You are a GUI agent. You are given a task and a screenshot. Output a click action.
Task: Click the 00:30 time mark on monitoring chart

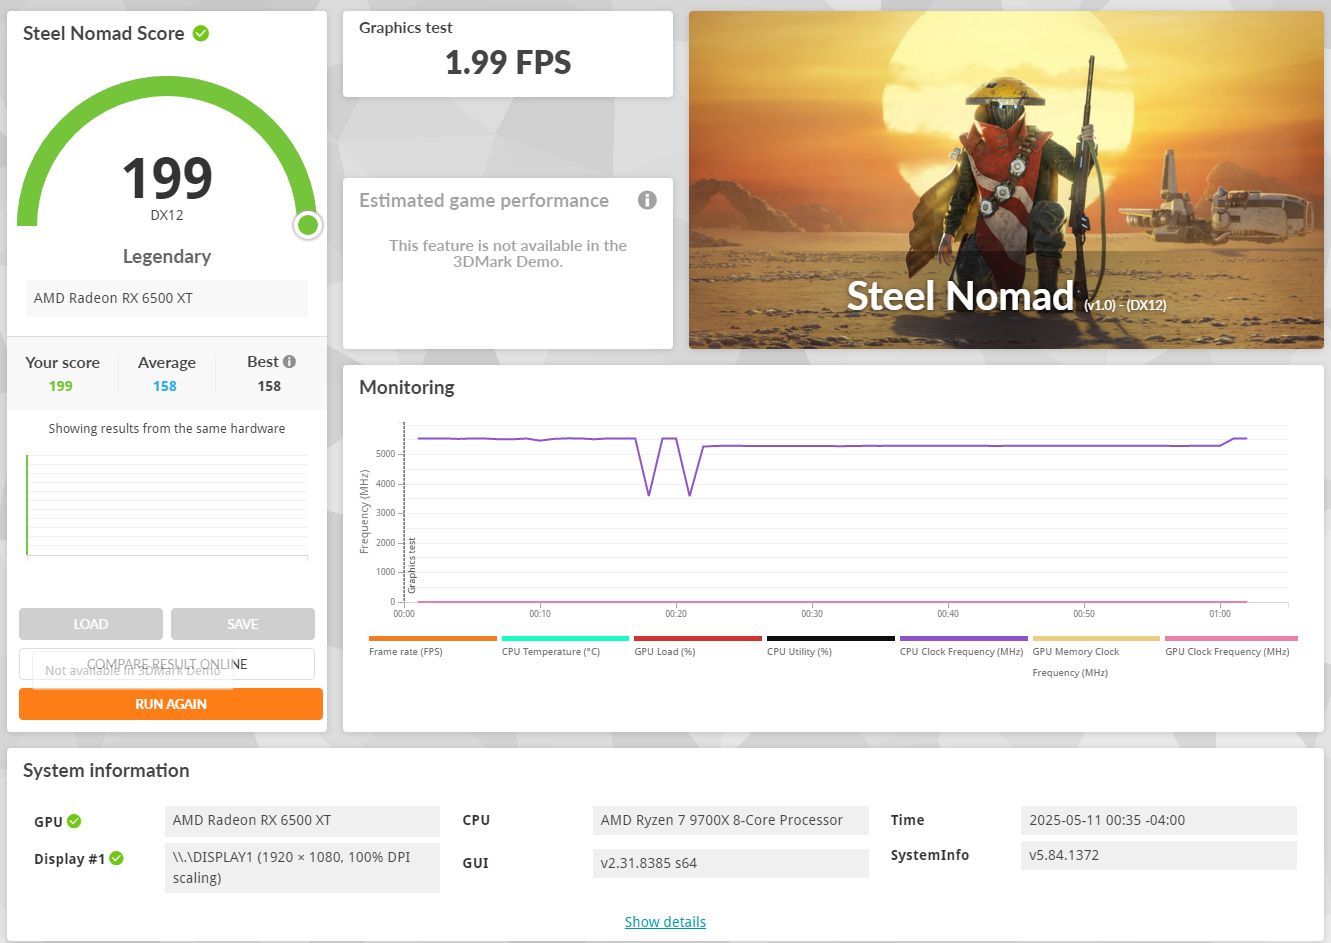coord(812,614)
